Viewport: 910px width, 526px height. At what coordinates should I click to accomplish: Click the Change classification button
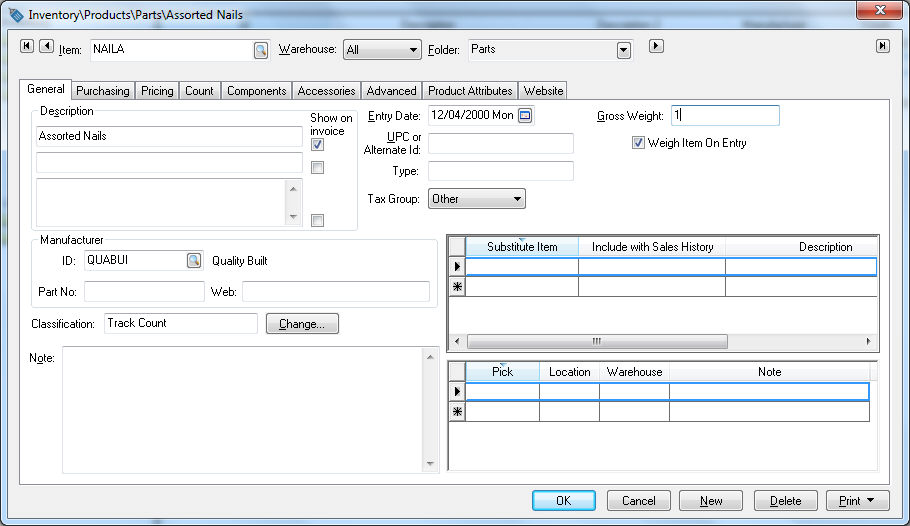click(302, 324)
